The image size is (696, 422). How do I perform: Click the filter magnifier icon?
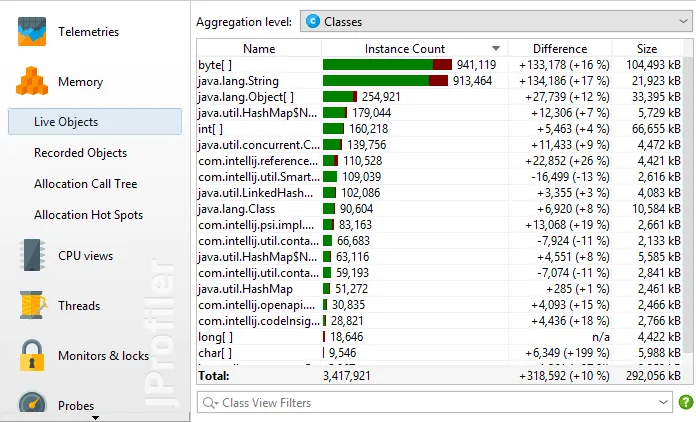tap(209, 403)
